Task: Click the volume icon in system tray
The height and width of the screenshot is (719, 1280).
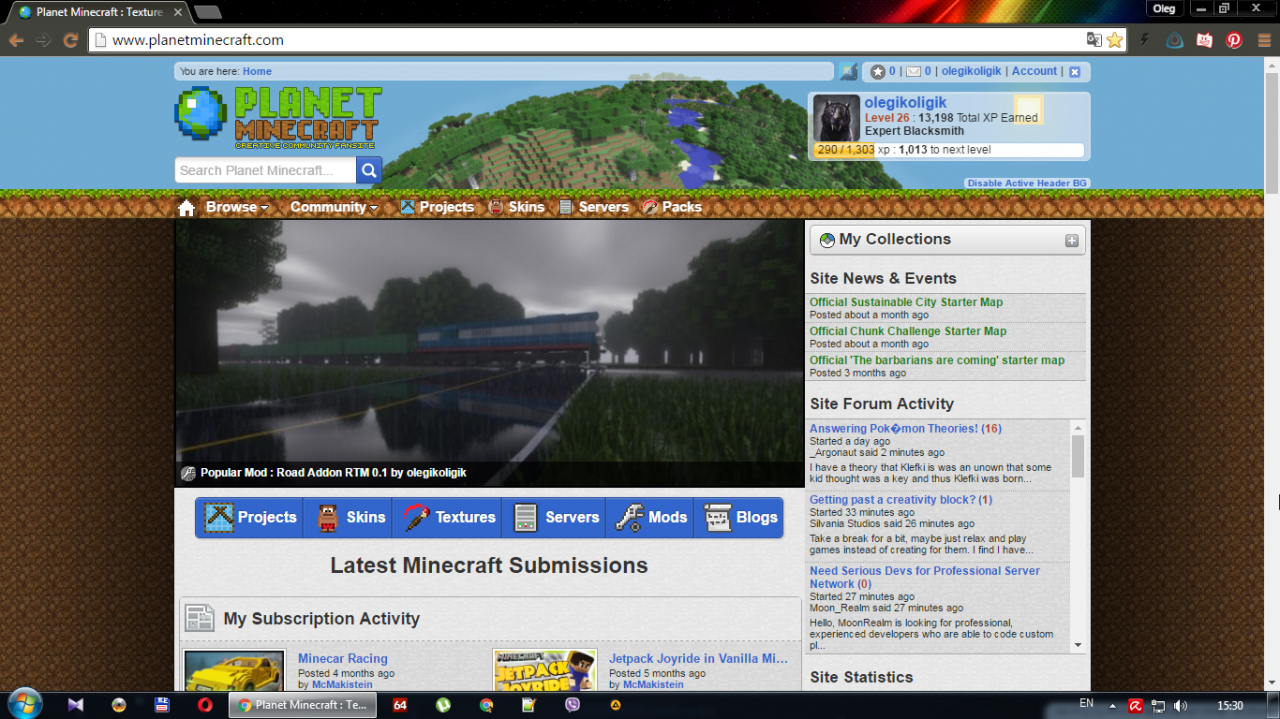Action: 1181,705
